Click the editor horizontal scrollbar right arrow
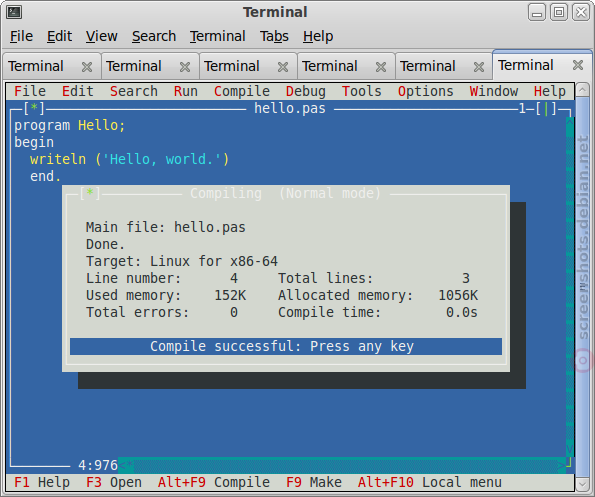This screenshot has height=497, width=595. [562, 465]
